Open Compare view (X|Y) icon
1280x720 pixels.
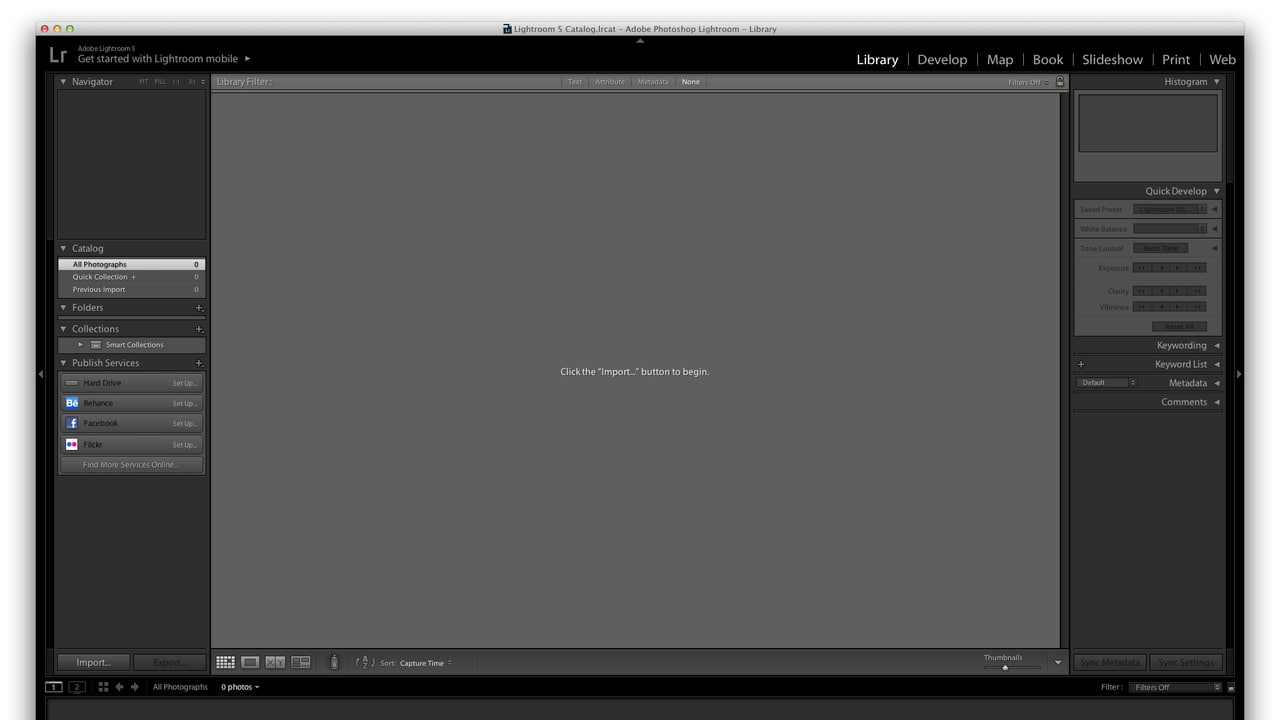coord(275,662)
